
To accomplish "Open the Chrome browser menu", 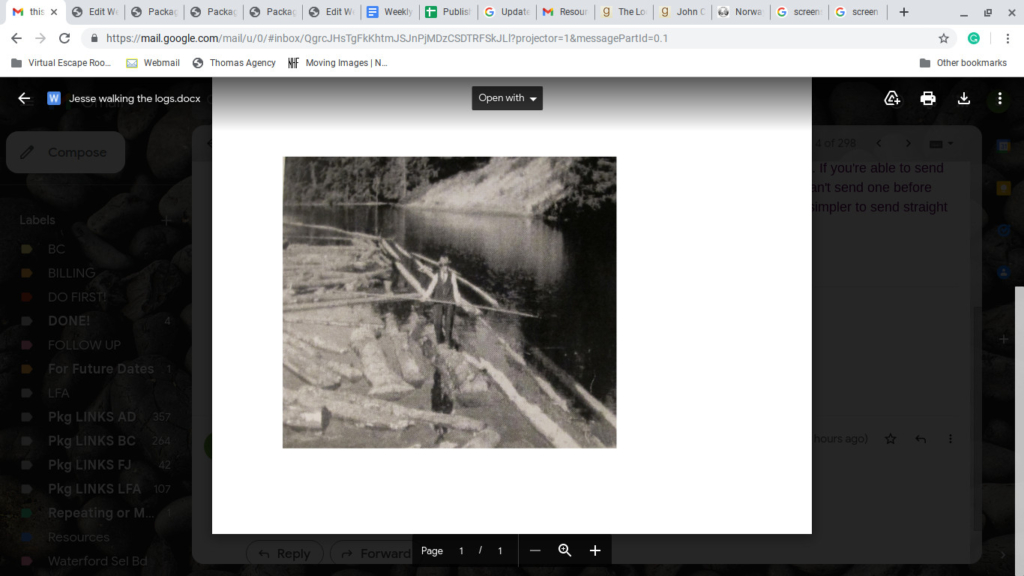I will 1007,38.
